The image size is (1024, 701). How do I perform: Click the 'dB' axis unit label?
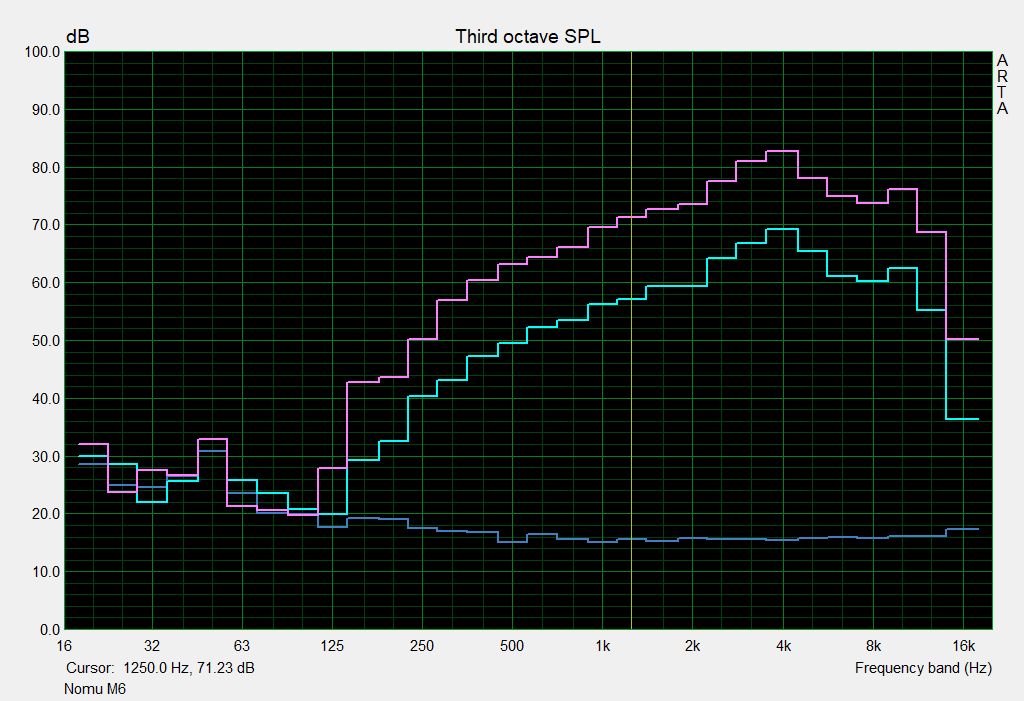pos(78,37)
